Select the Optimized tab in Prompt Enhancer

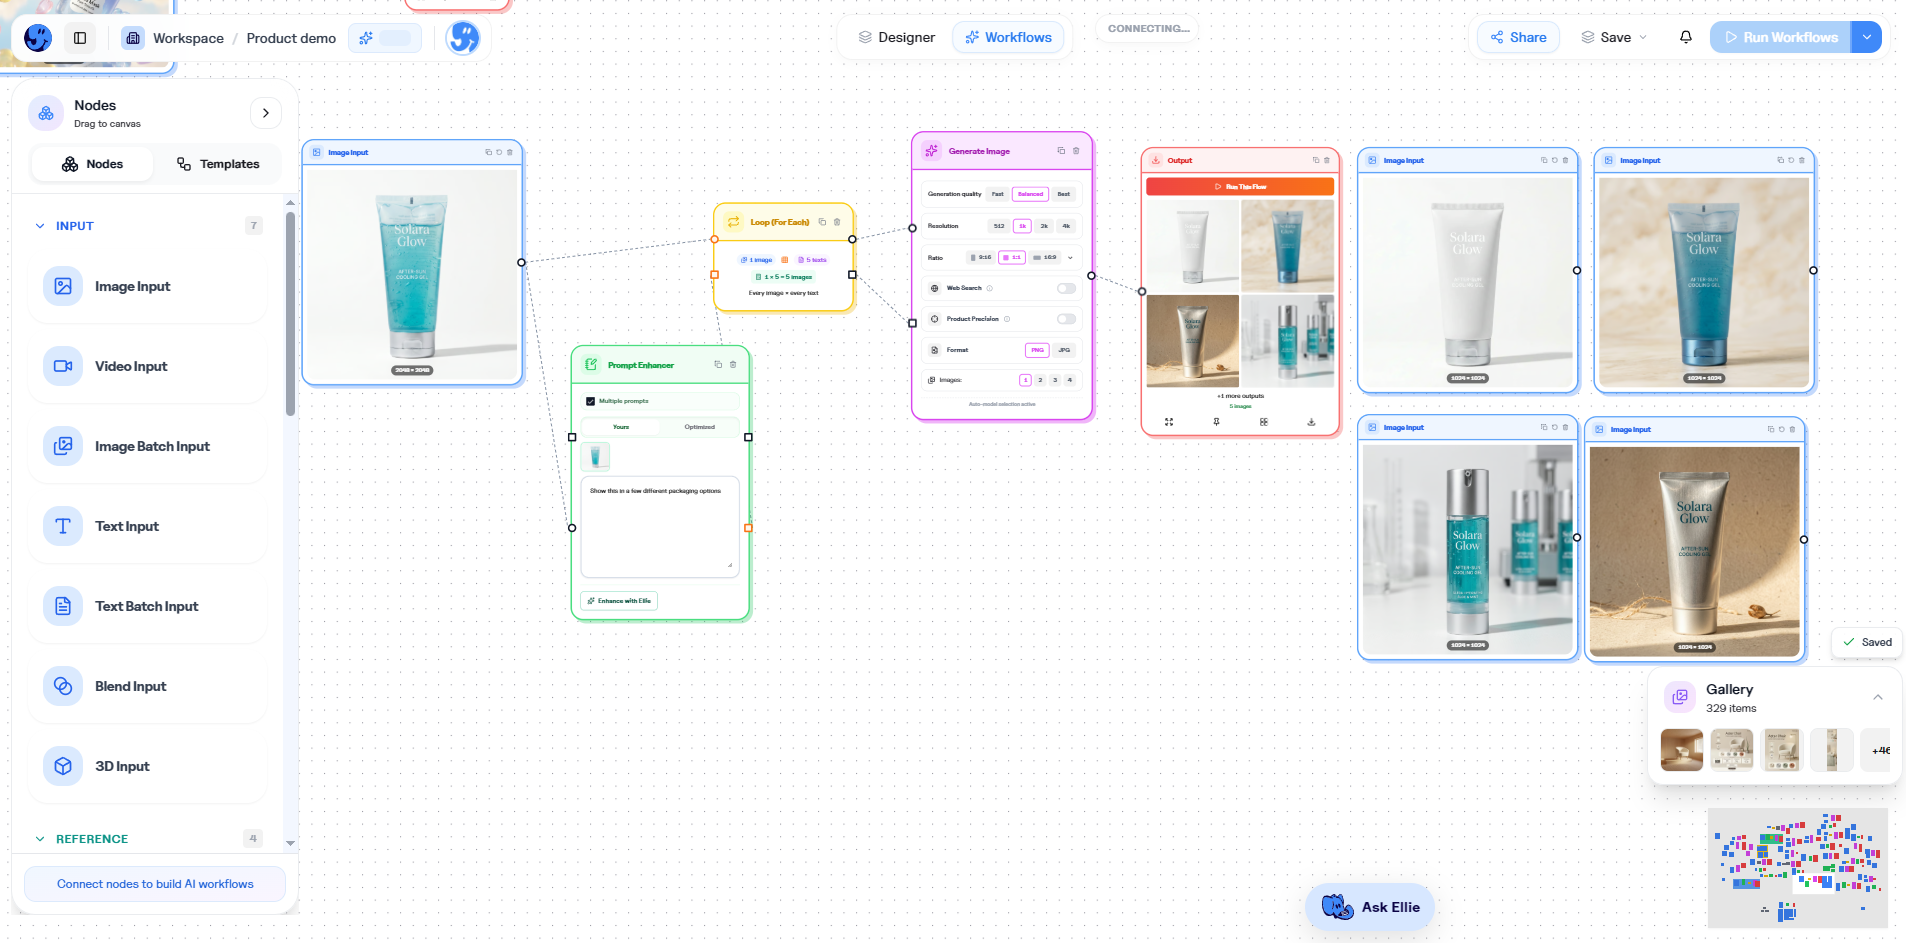(700, 427)
